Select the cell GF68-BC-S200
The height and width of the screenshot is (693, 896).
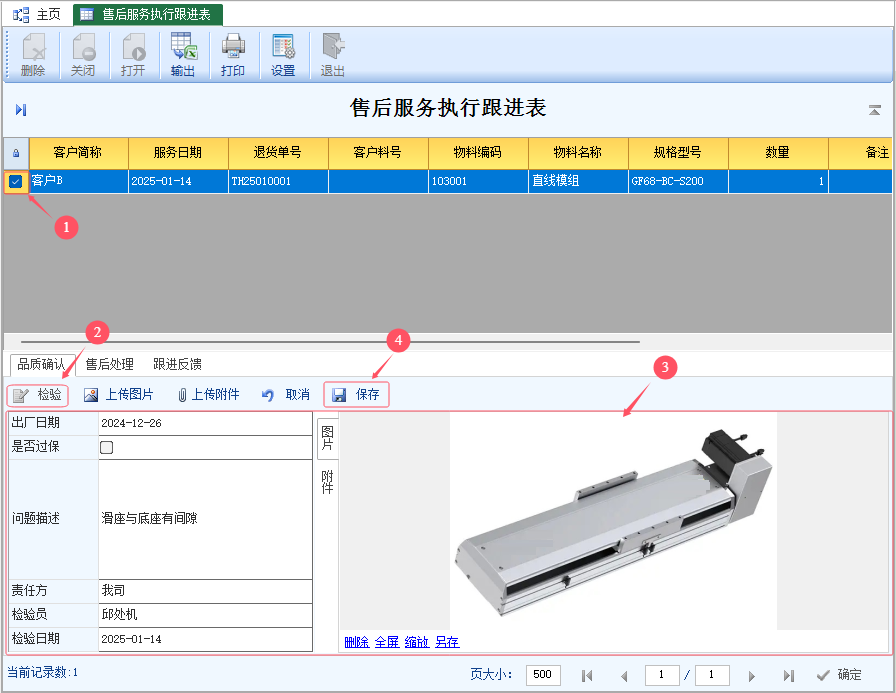tap(678, 182)
